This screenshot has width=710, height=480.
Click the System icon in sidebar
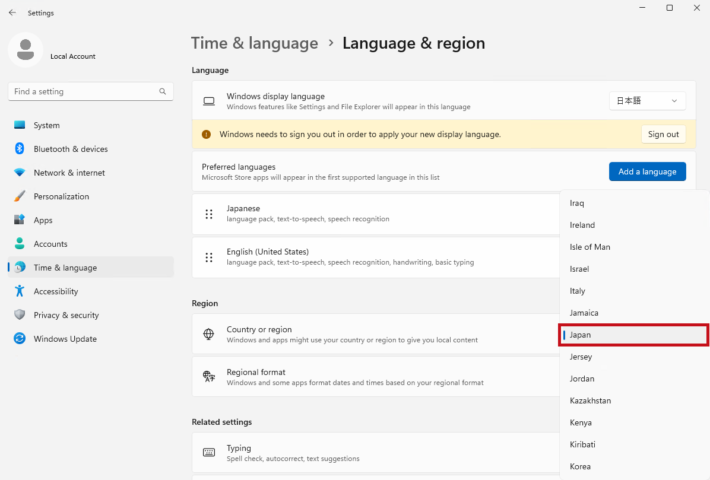click(19, 125)
